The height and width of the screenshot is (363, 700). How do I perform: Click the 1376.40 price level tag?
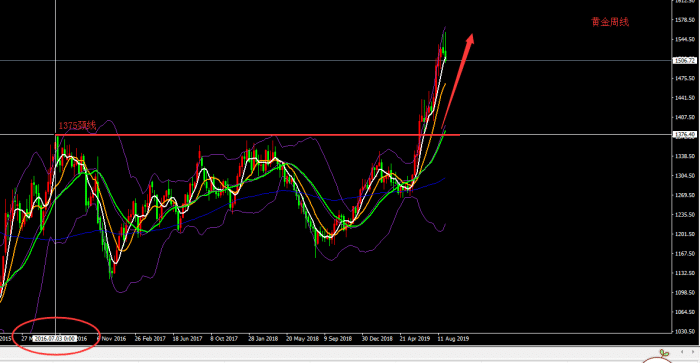coord(684,134)
